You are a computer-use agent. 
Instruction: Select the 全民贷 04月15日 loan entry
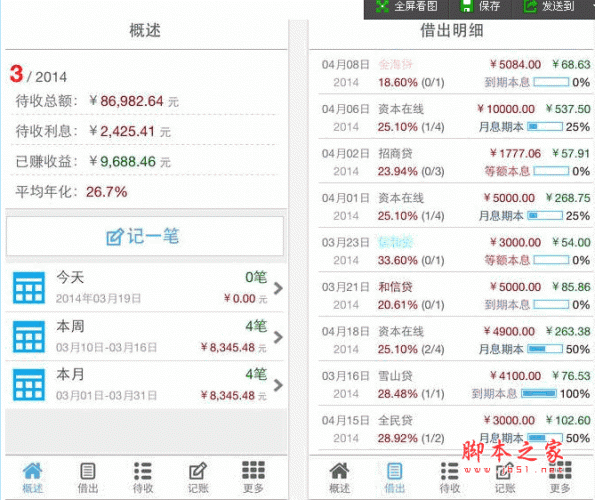click(455, 429)
